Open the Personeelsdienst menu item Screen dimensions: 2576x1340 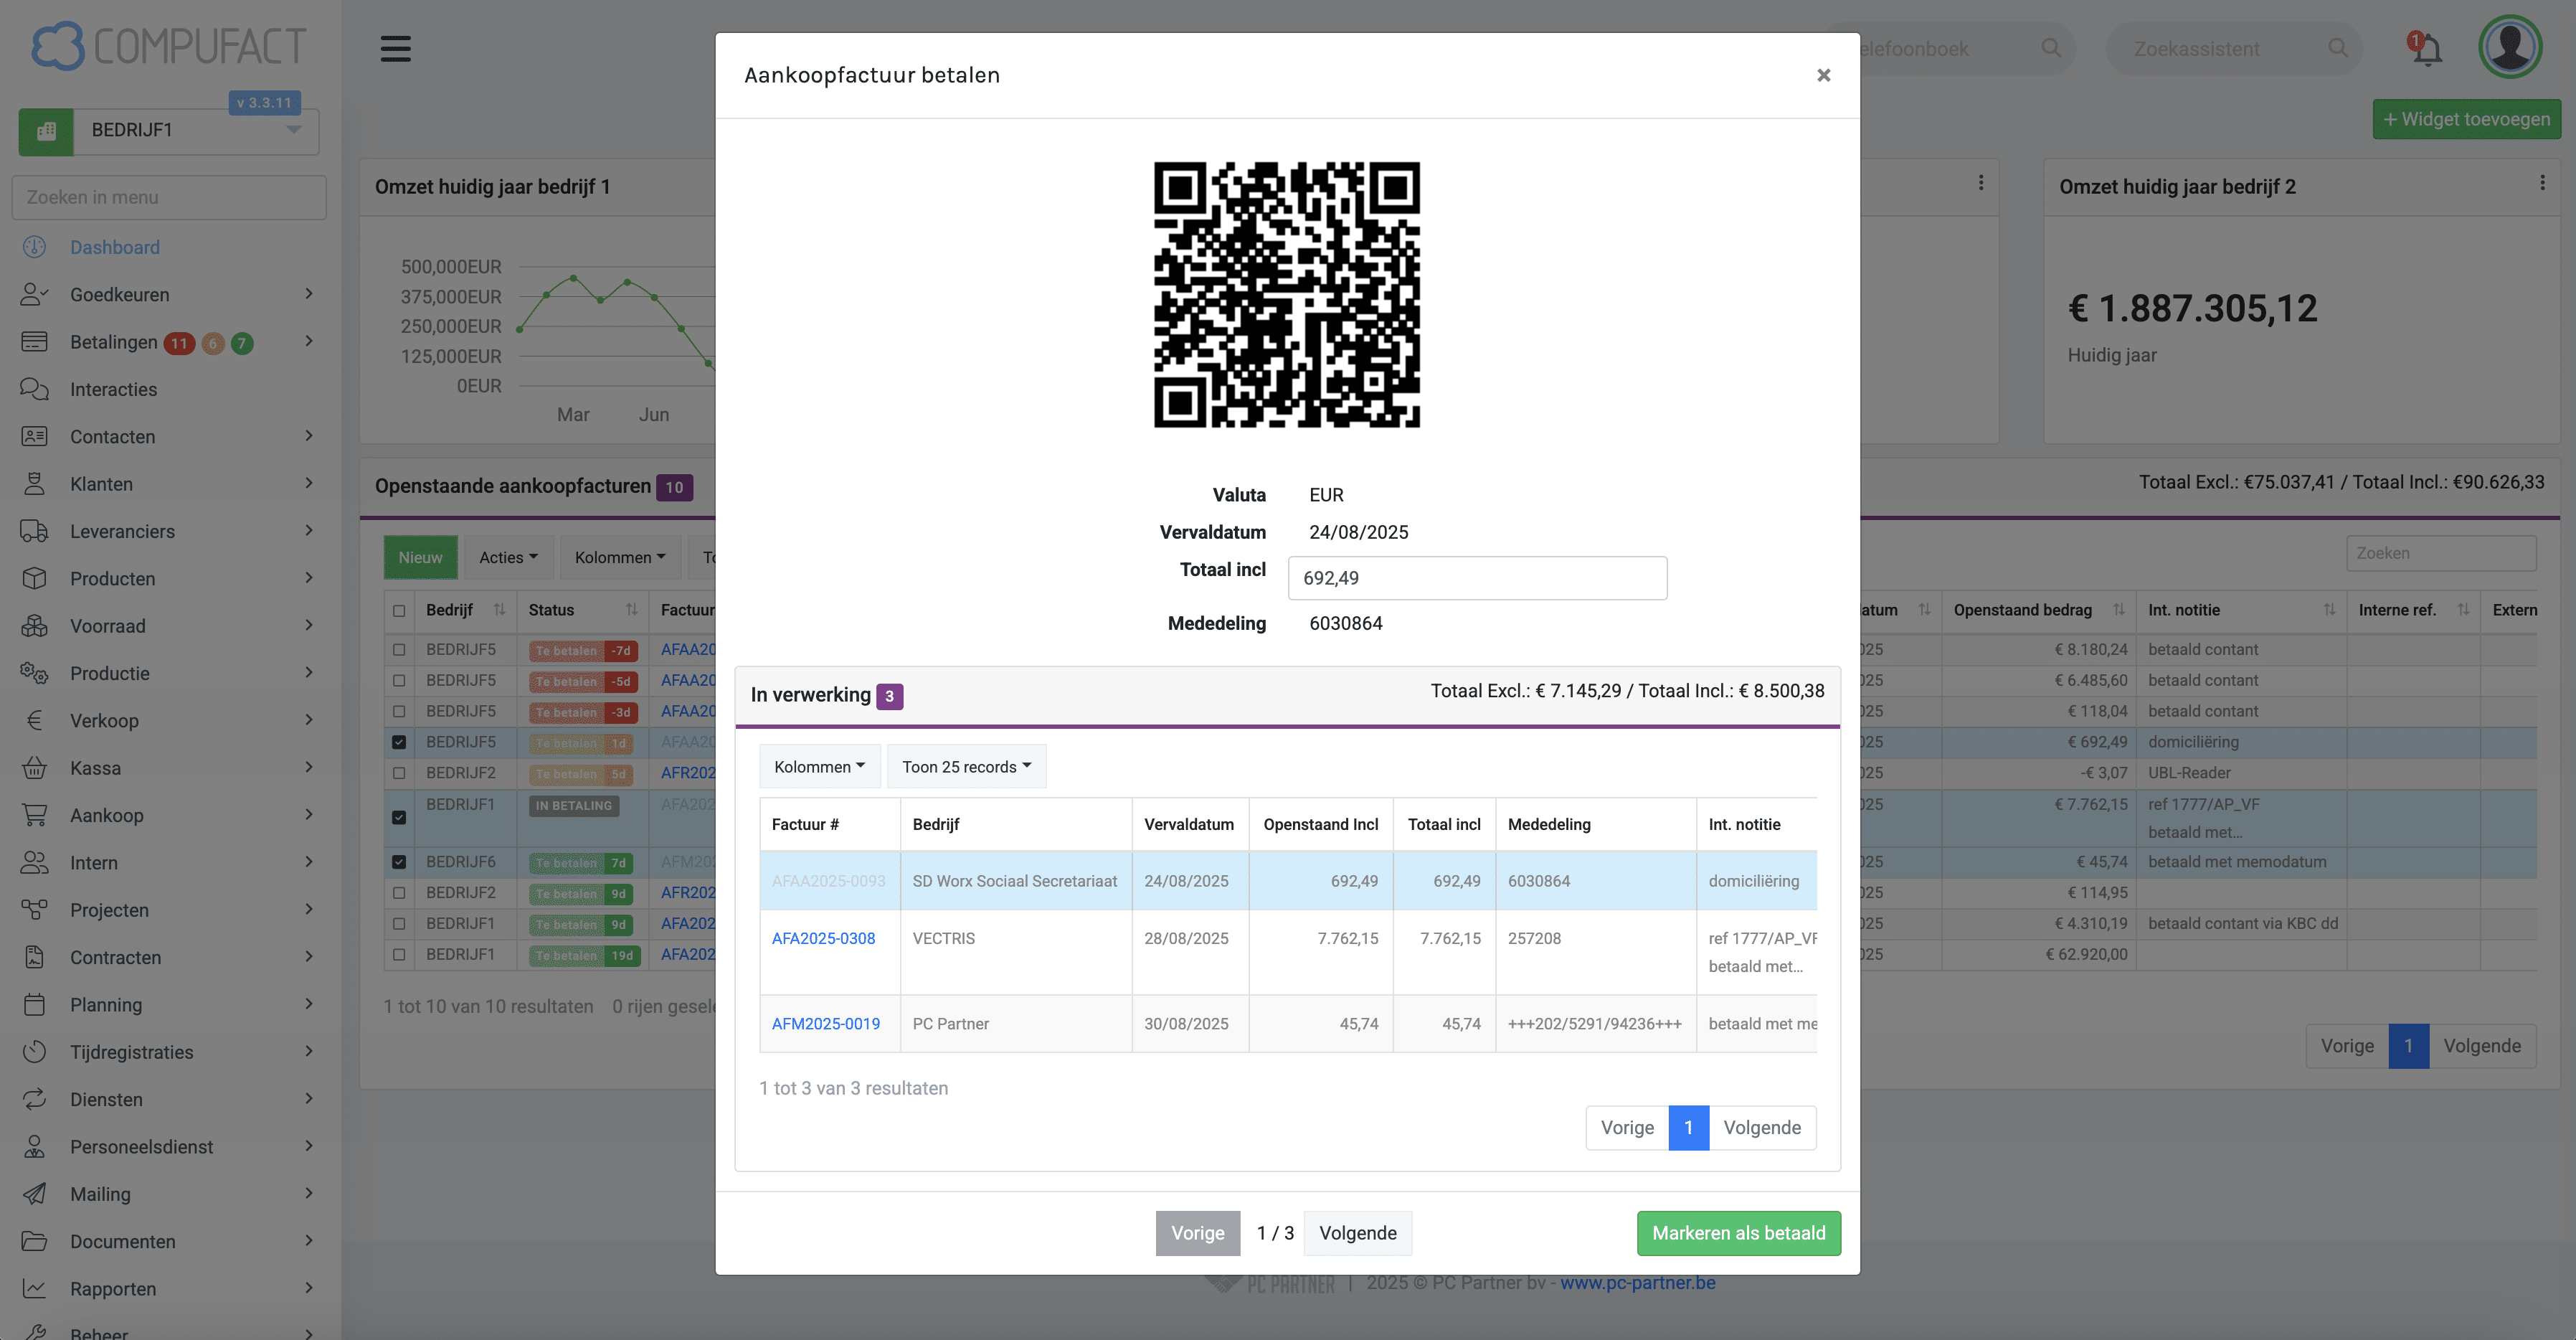click(141, 1146)
